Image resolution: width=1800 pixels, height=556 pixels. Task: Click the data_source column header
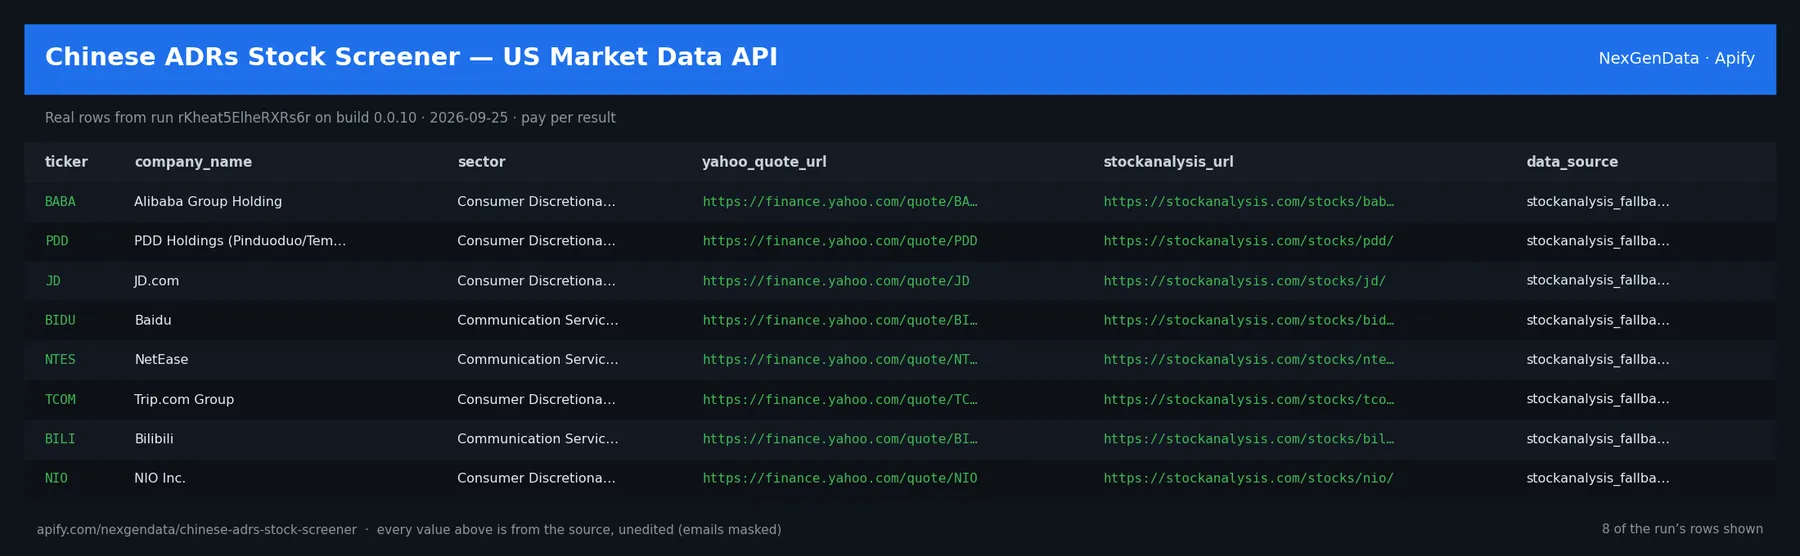tap(1572, 162)
